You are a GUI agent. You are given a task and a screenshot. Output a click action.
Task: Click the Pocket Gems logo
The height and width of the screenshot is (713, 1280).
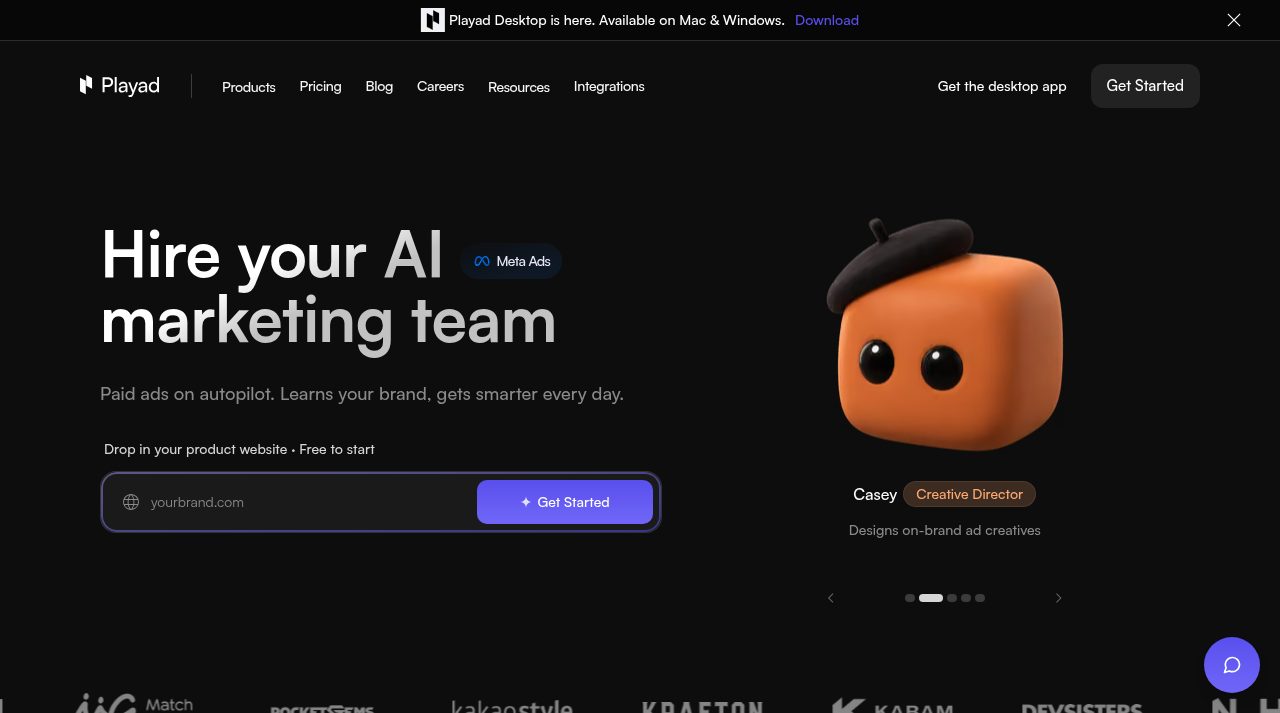tap(322, 708)
